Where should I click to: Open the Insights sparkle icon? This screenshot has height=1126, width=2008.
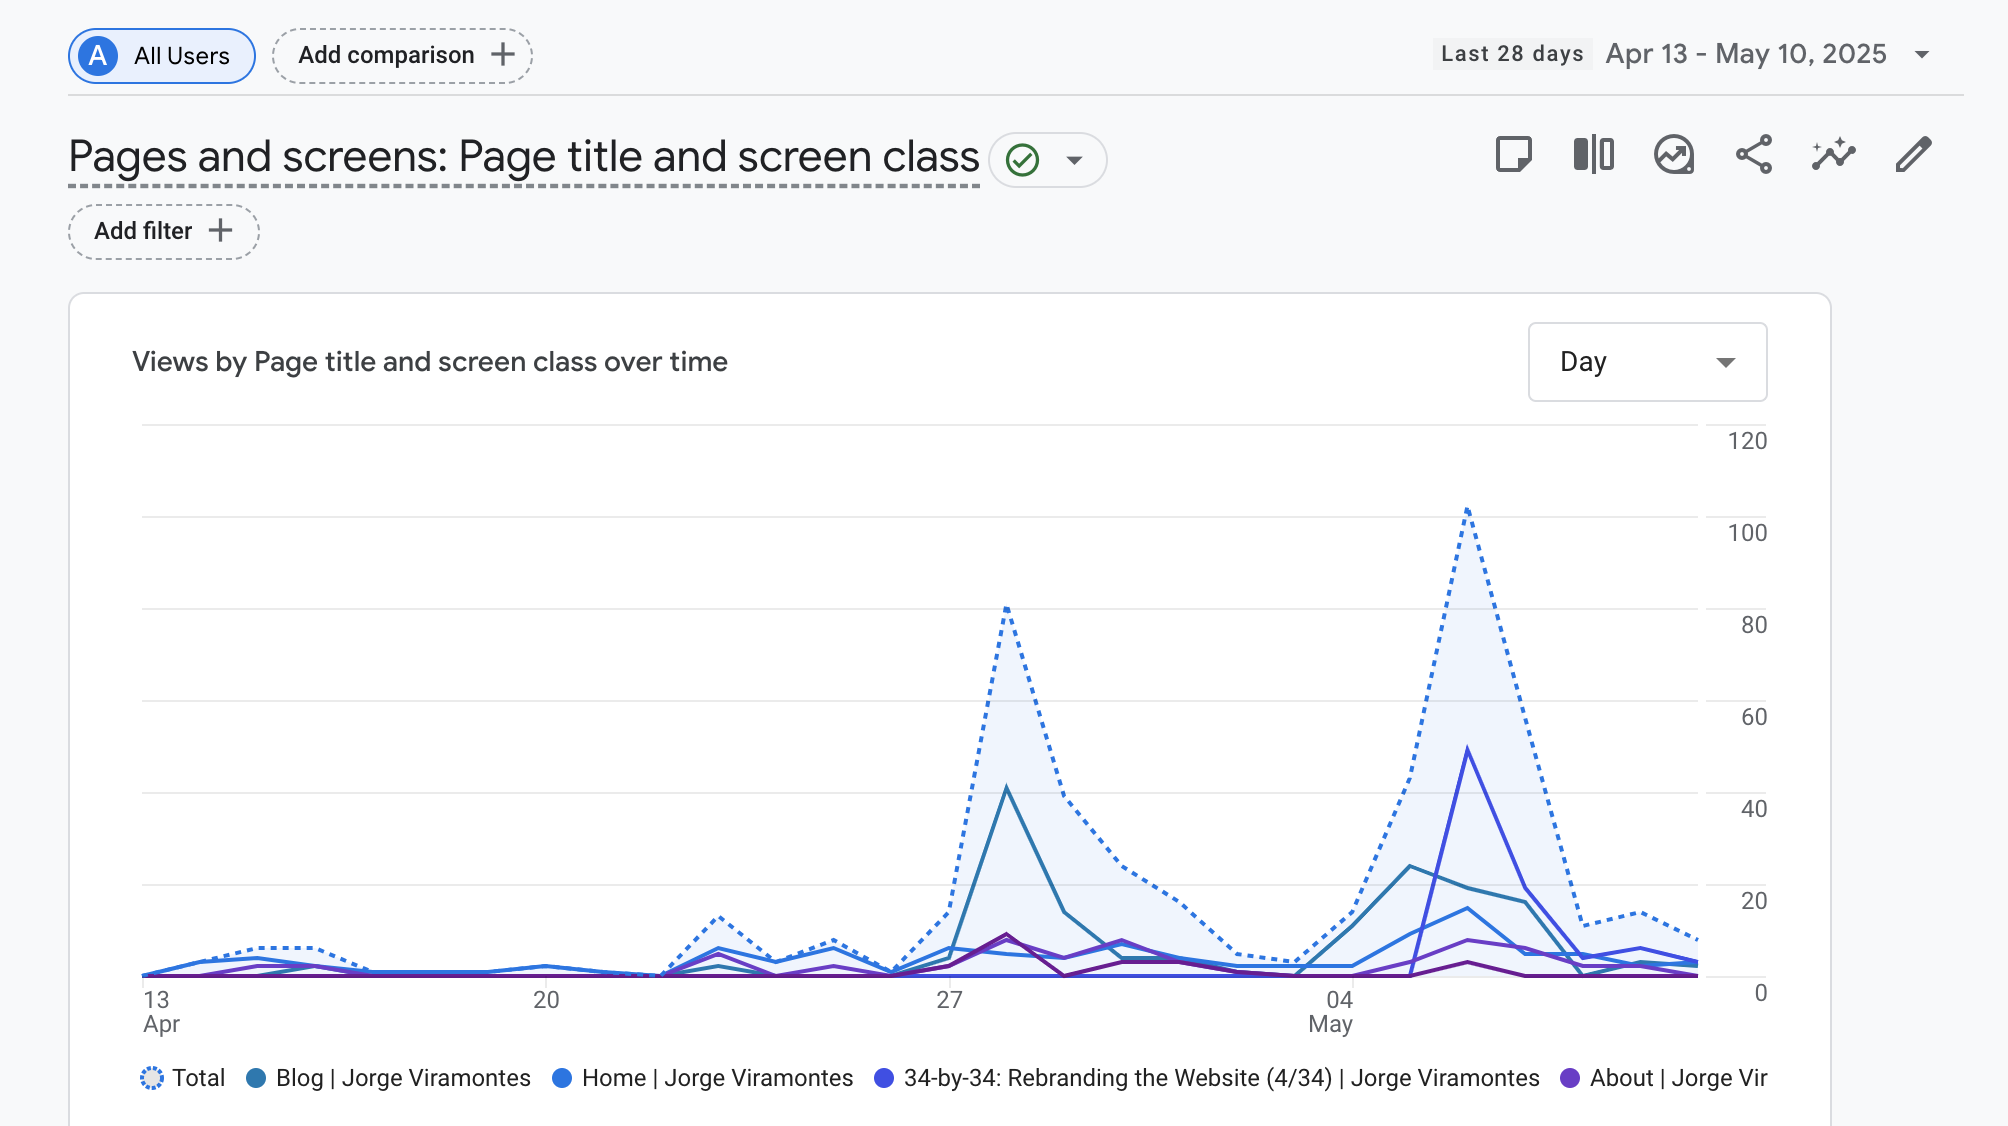[x=1833, y=155]
